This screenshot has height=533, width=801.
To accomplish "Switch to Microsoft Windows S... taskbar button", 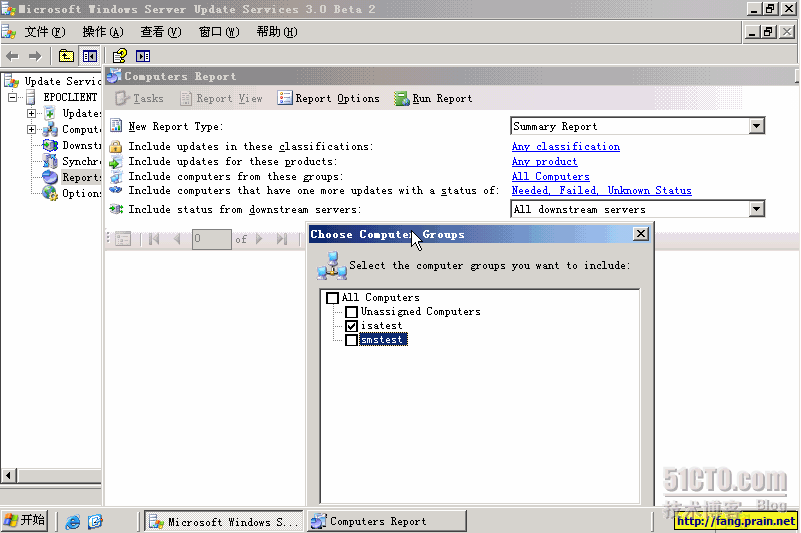I will [223, 521].
